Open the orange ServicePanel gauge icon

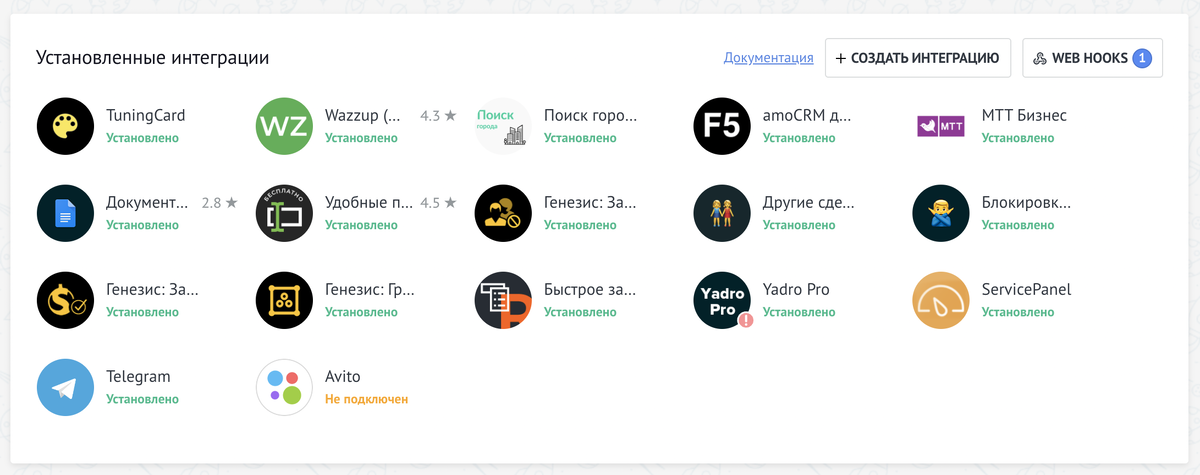(x=941, y=300)
